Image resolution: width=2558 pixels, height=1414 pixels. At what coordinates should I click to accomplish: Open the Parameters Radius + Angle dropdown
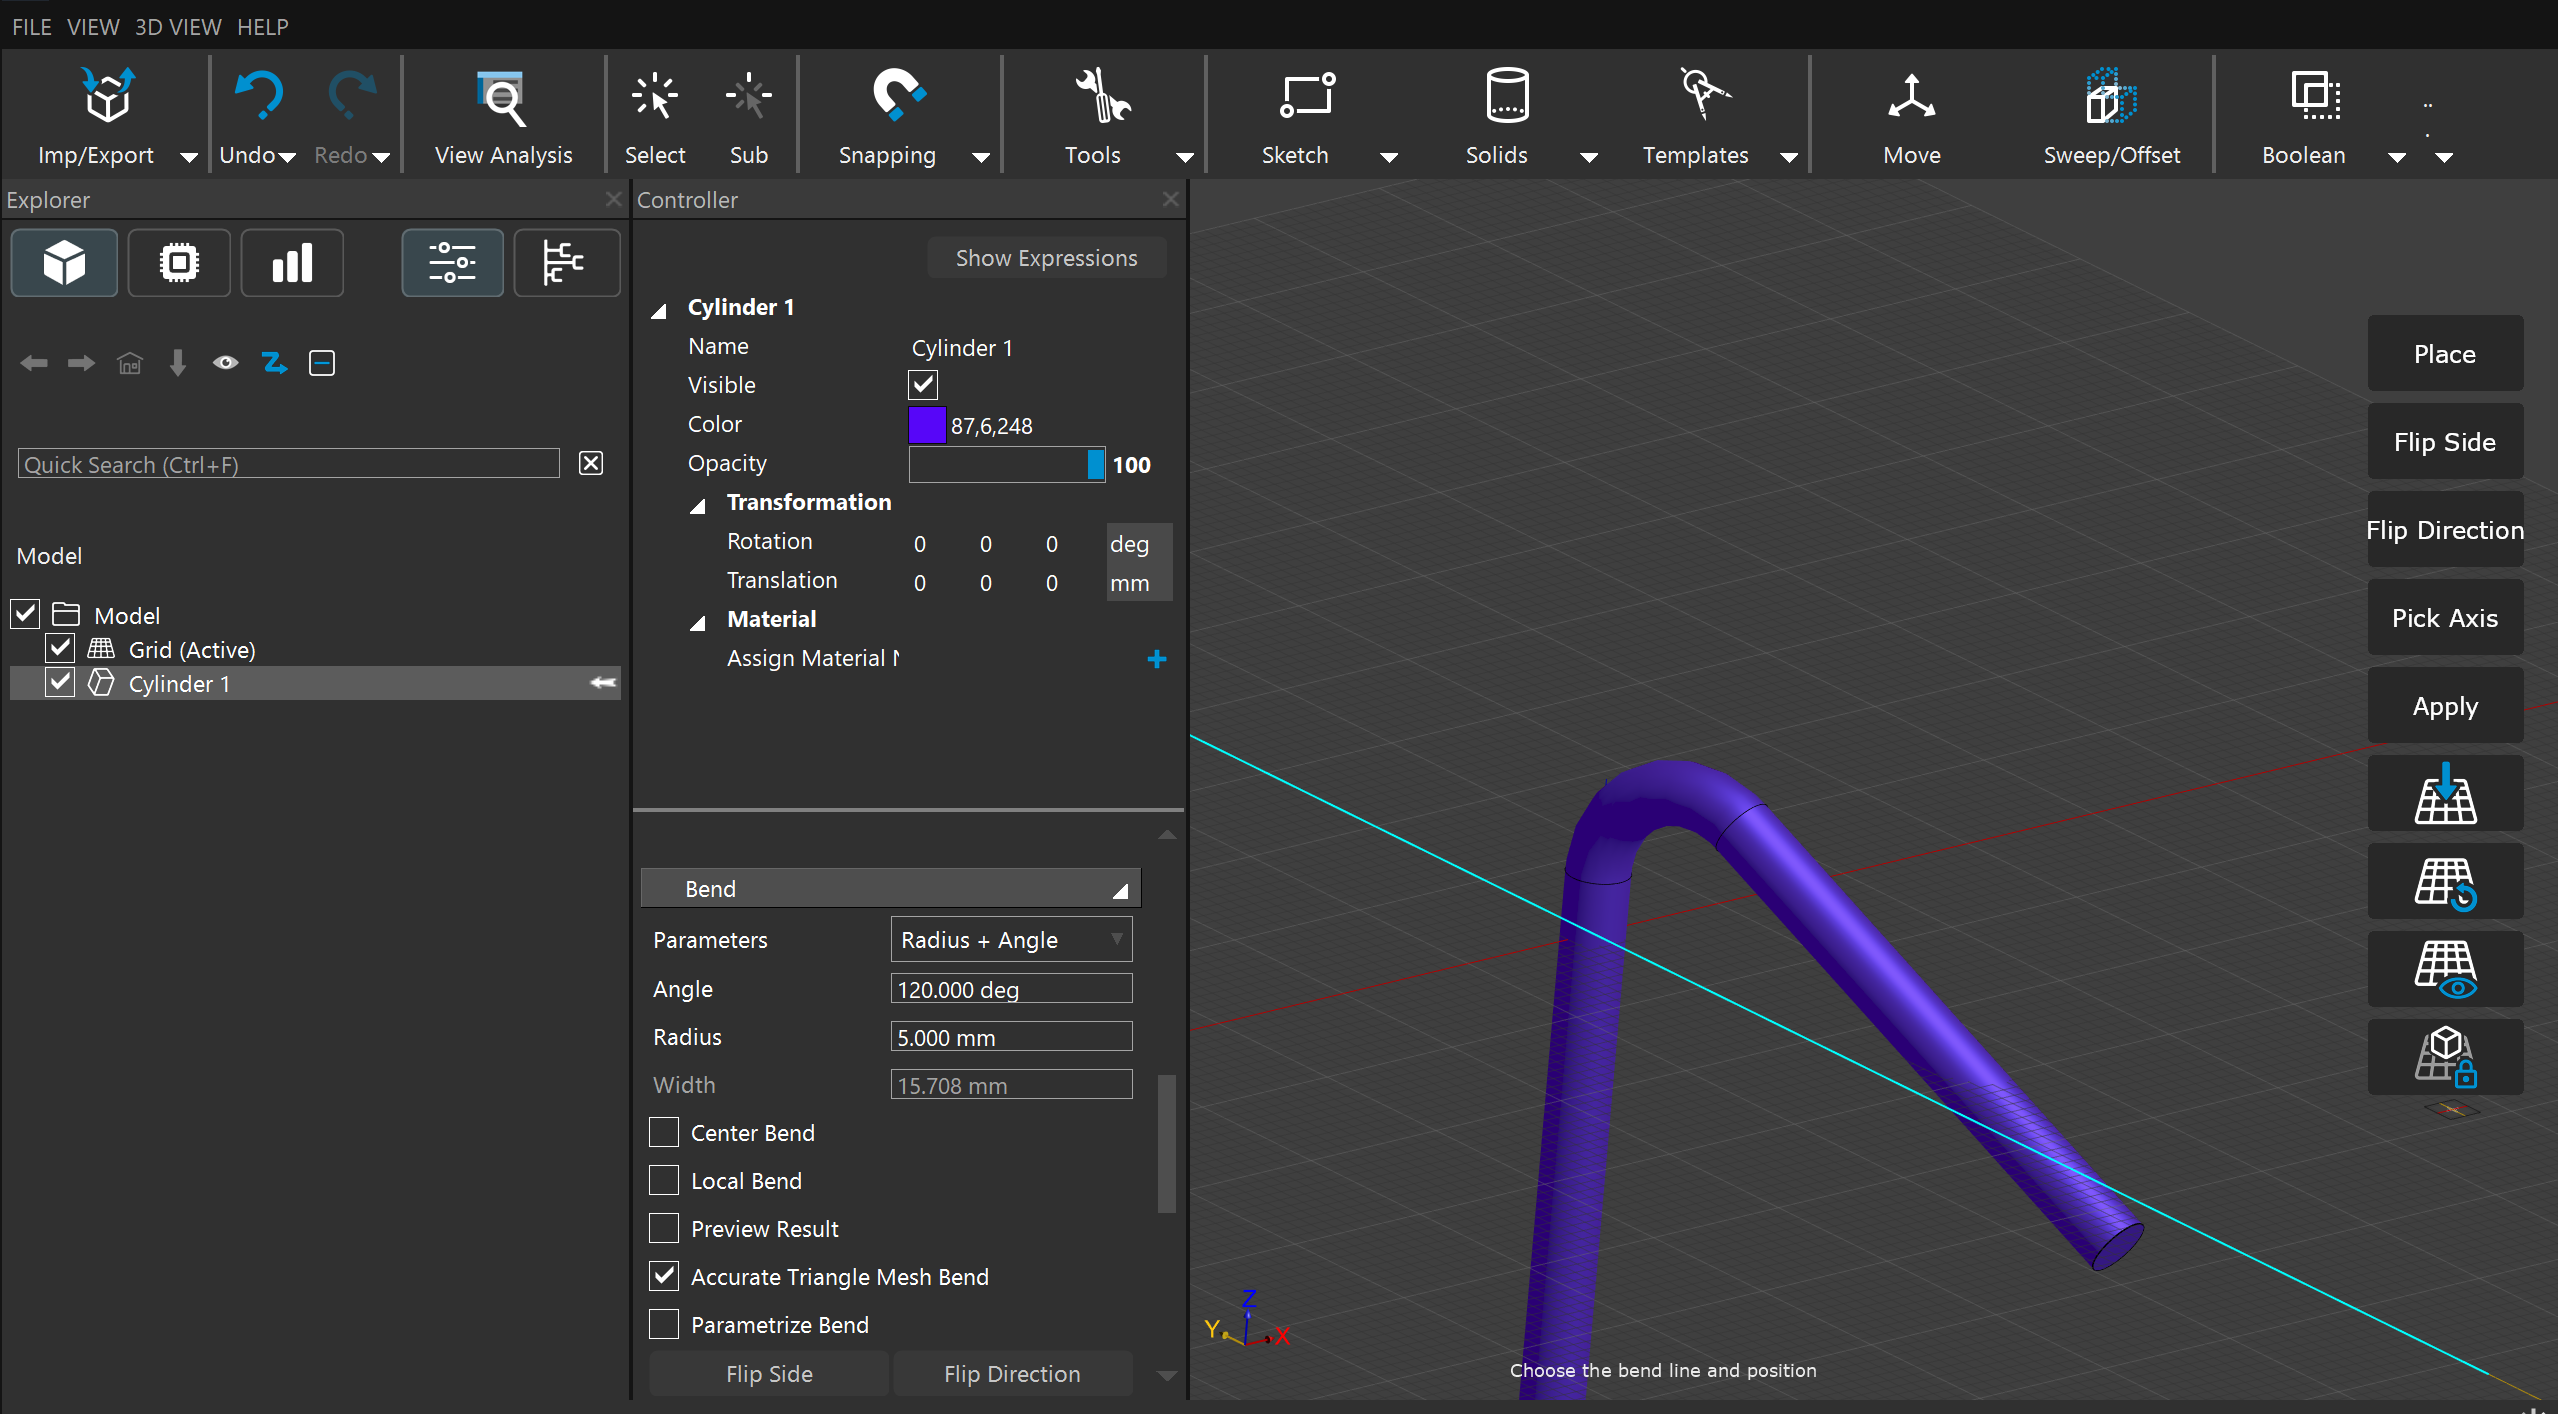coord(1010,940)
